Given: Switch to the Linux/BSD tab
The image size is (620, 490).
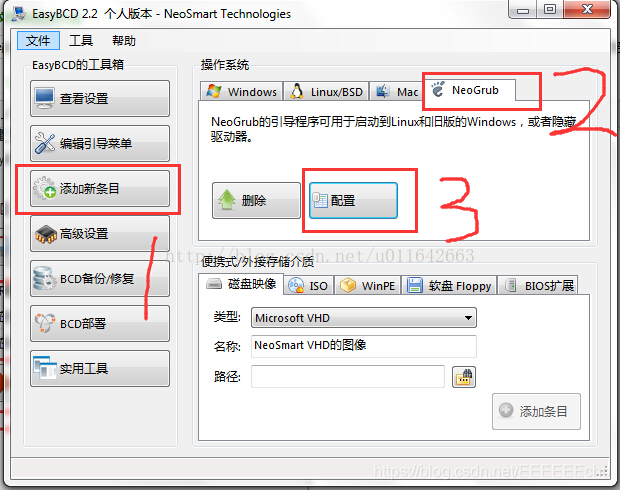Looking at the screenshot, I should (x=327, y=91).
